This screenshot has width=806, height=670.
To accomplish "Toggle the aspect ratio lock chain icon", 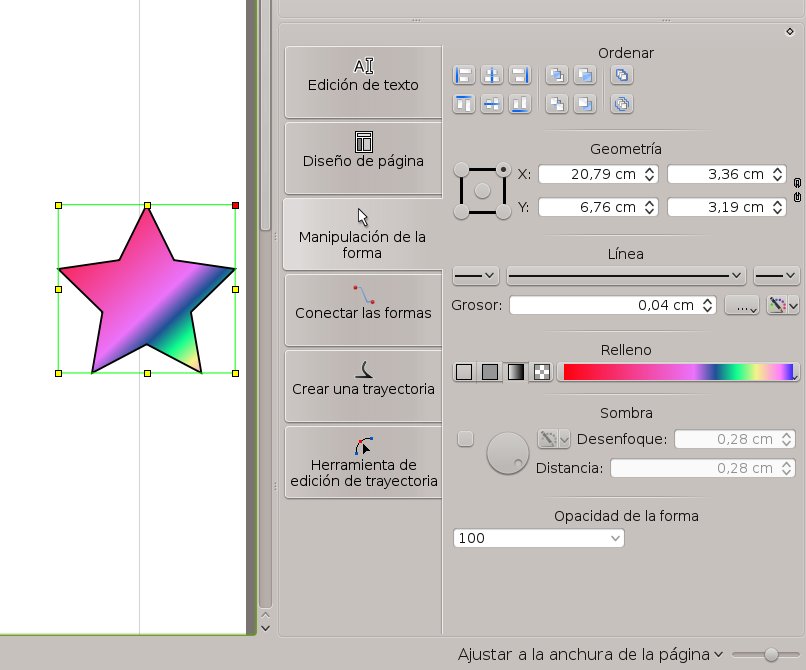I will pos(797,190).
